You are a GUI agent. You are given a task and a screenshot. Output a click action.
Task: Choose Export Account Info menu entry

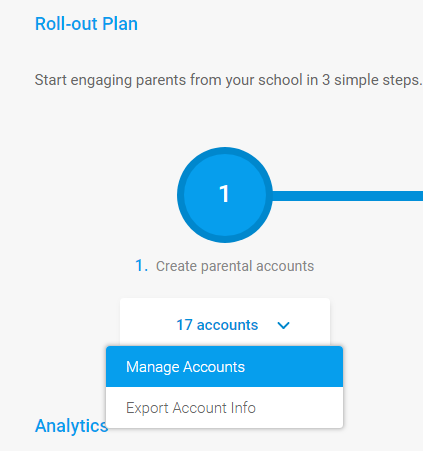click(x=224, y=408)
